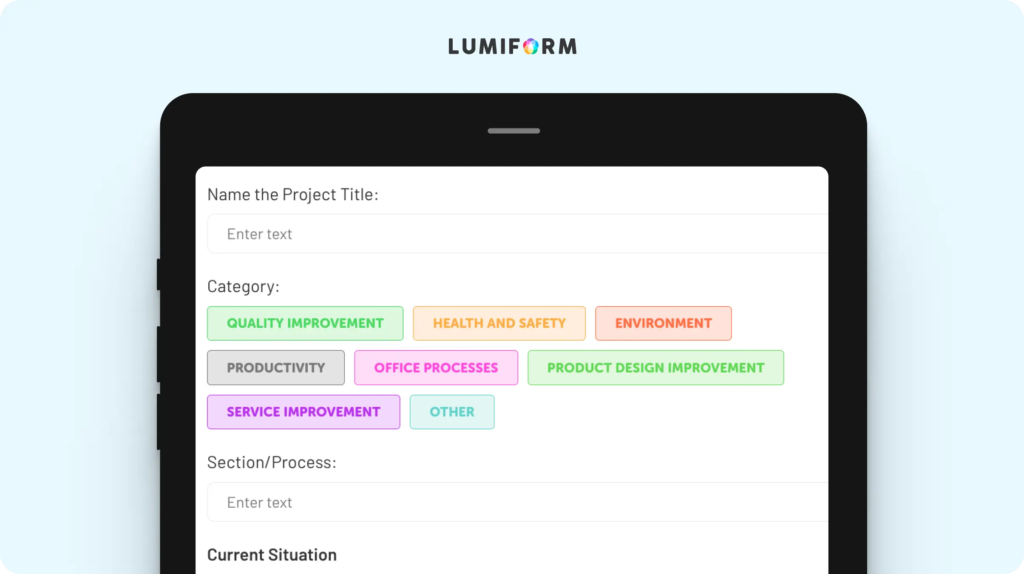Pick the Service Improvement category
The image size is (1024, 574).
pyautogui.click(x=303, y=412)
